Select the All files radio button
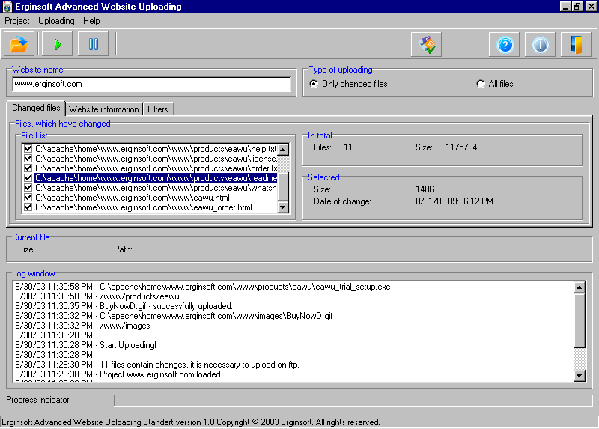Image resolution: width=599 pixels, height=429 pixels. 480,84
